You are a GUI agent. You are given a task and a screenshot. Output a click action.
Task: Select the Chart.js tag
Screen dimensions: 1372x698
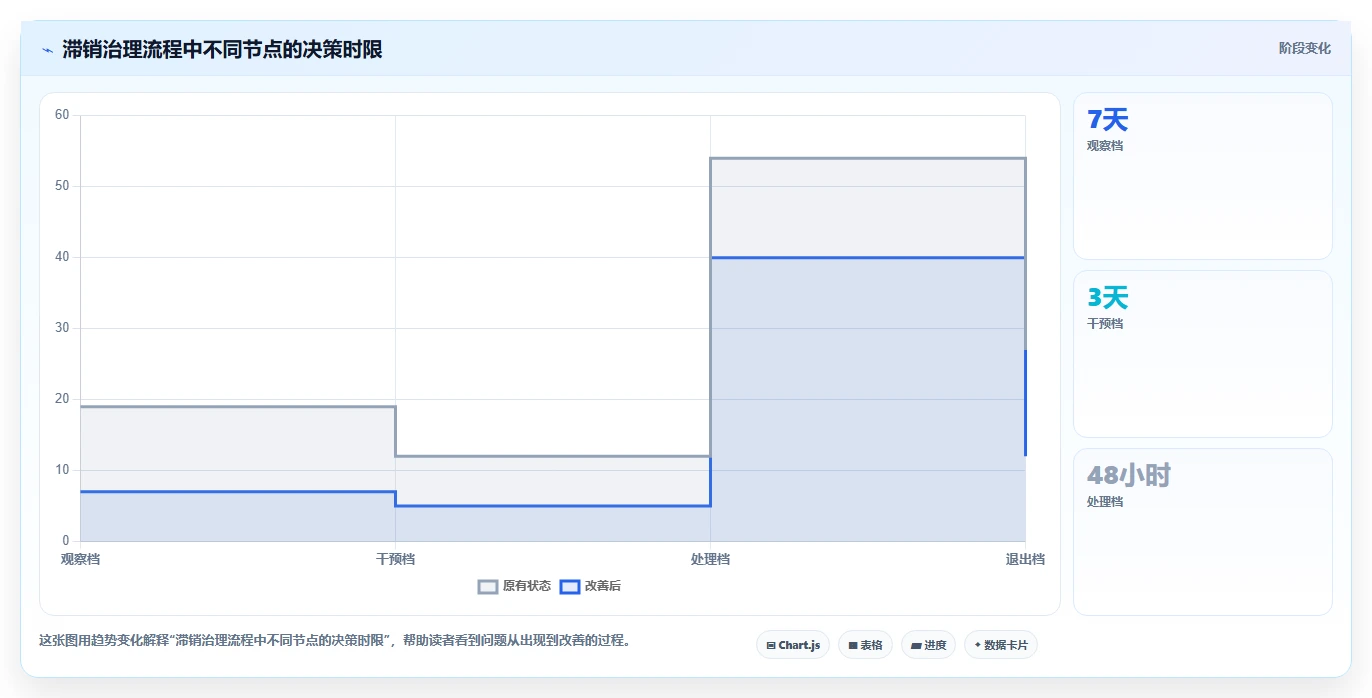(793, 645)
